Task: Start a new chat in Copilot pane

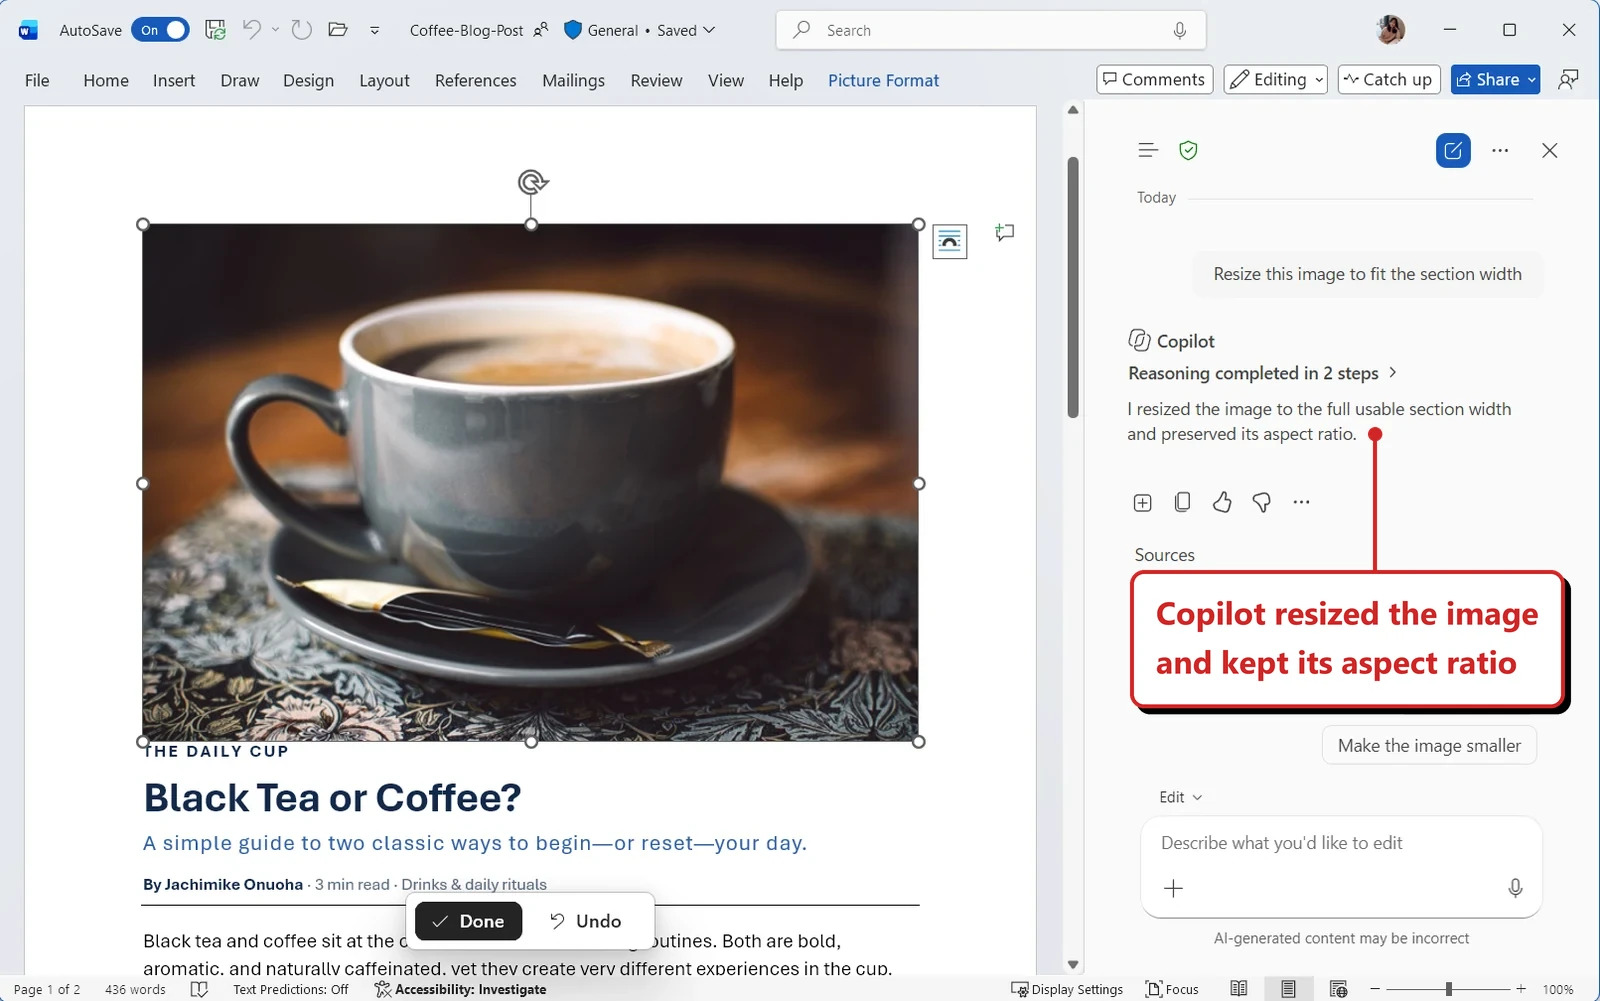Action: [1453, 150]
